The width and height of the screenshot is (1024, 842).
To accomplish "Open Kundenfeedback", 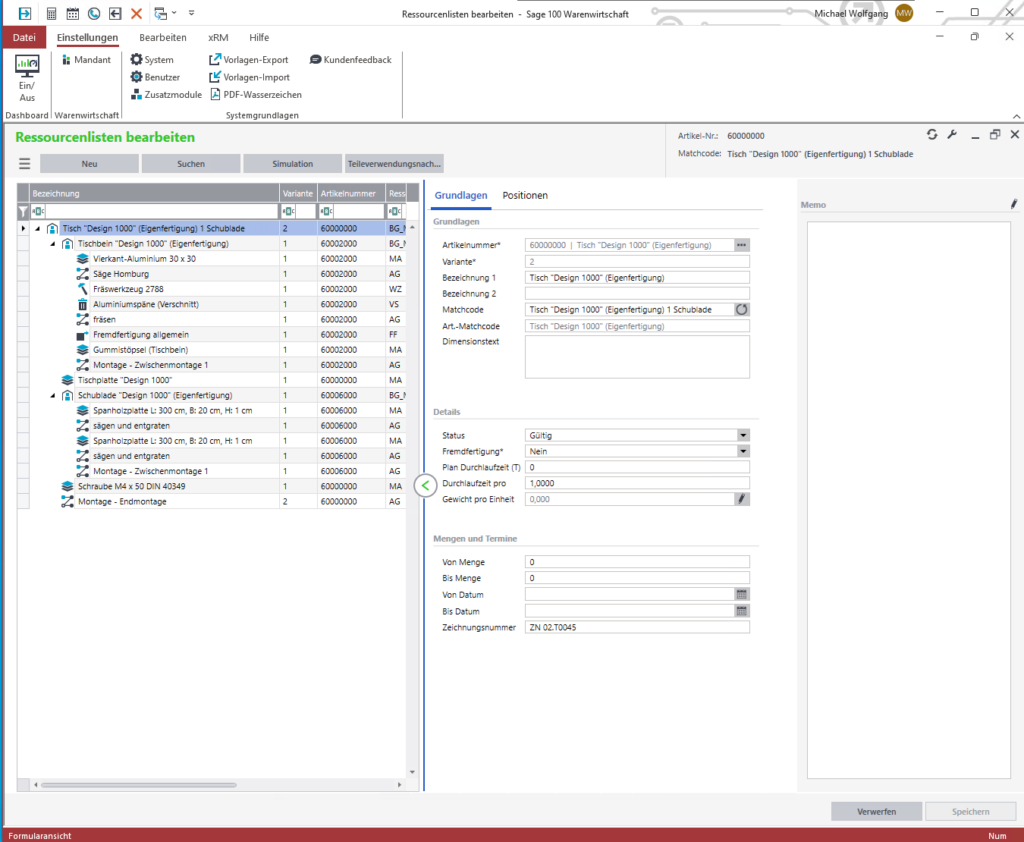I will coord(351,59).
